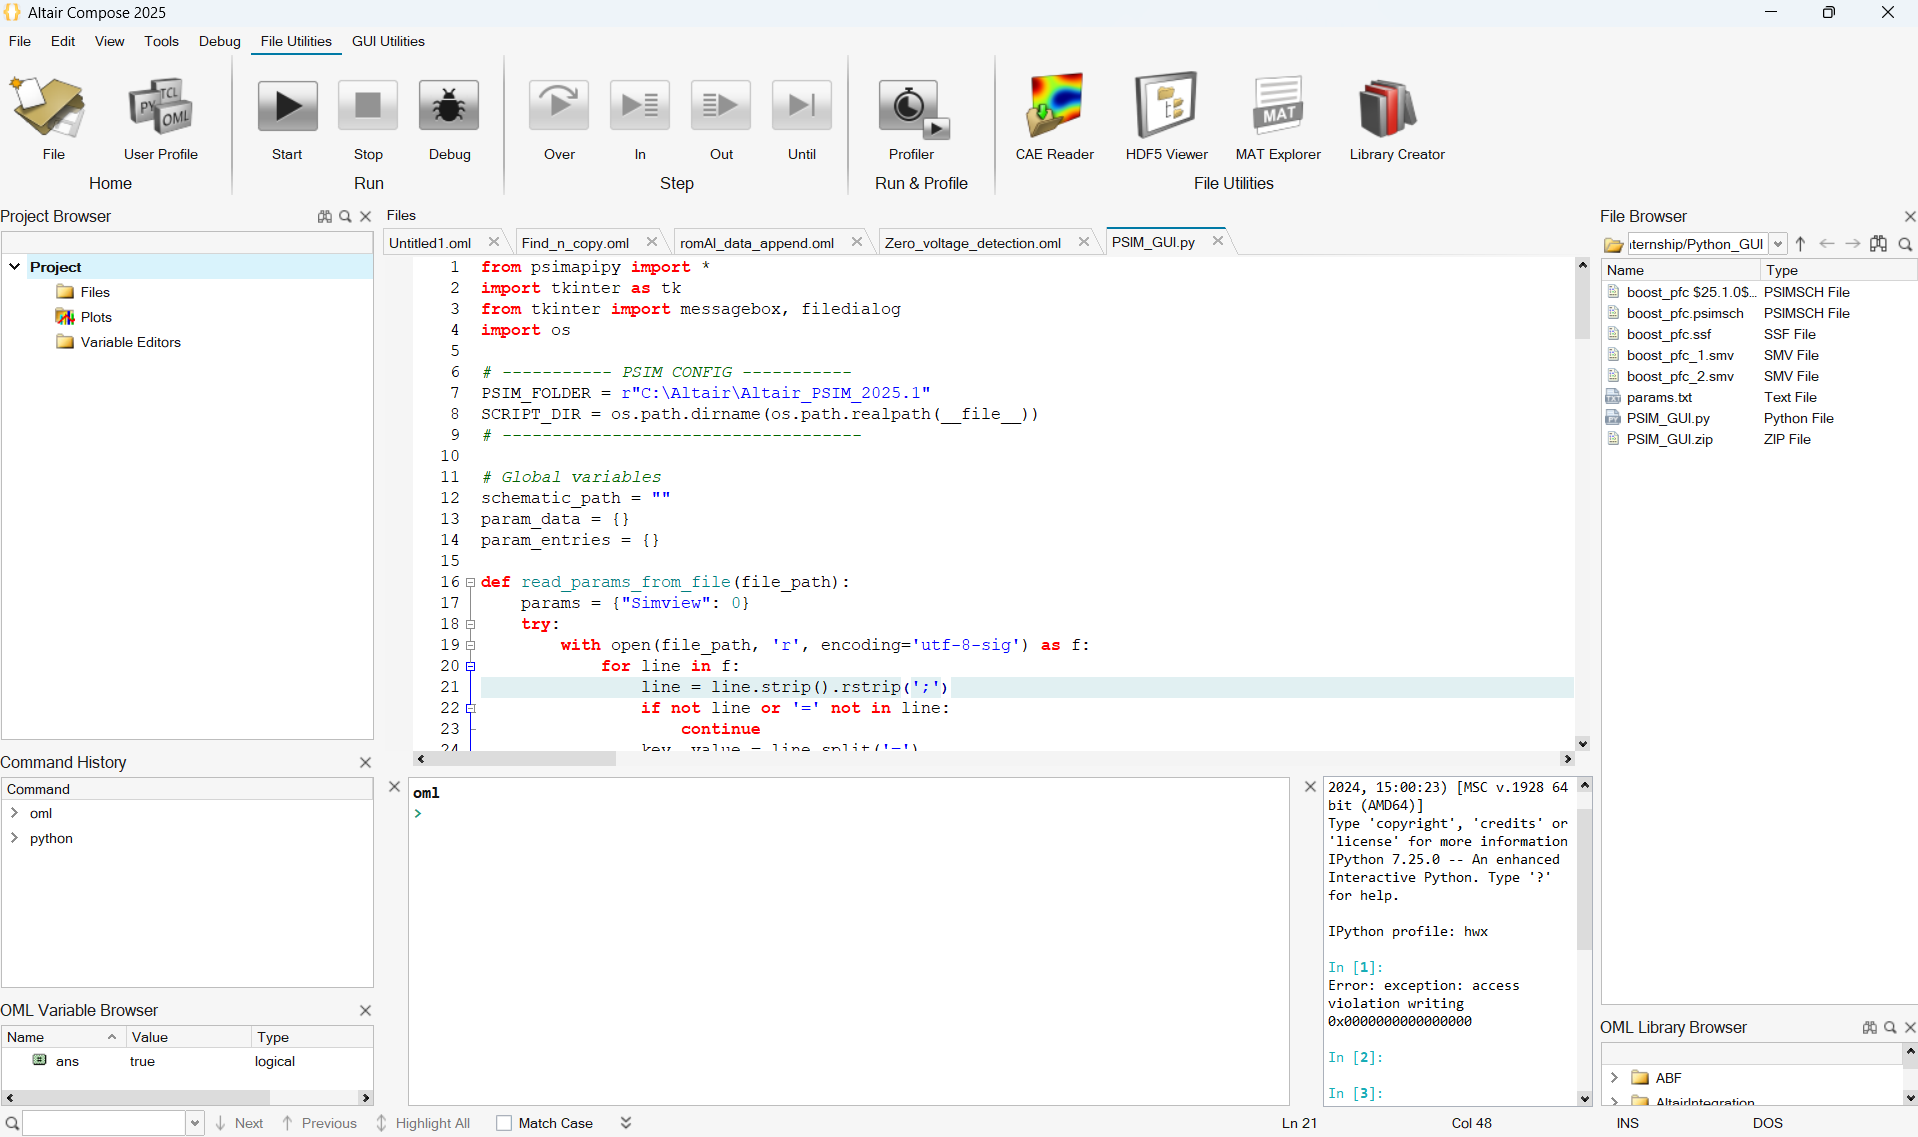Click the Stop run icon
This screenshot has height=1137, width=1918.
(x=368, y=106)
